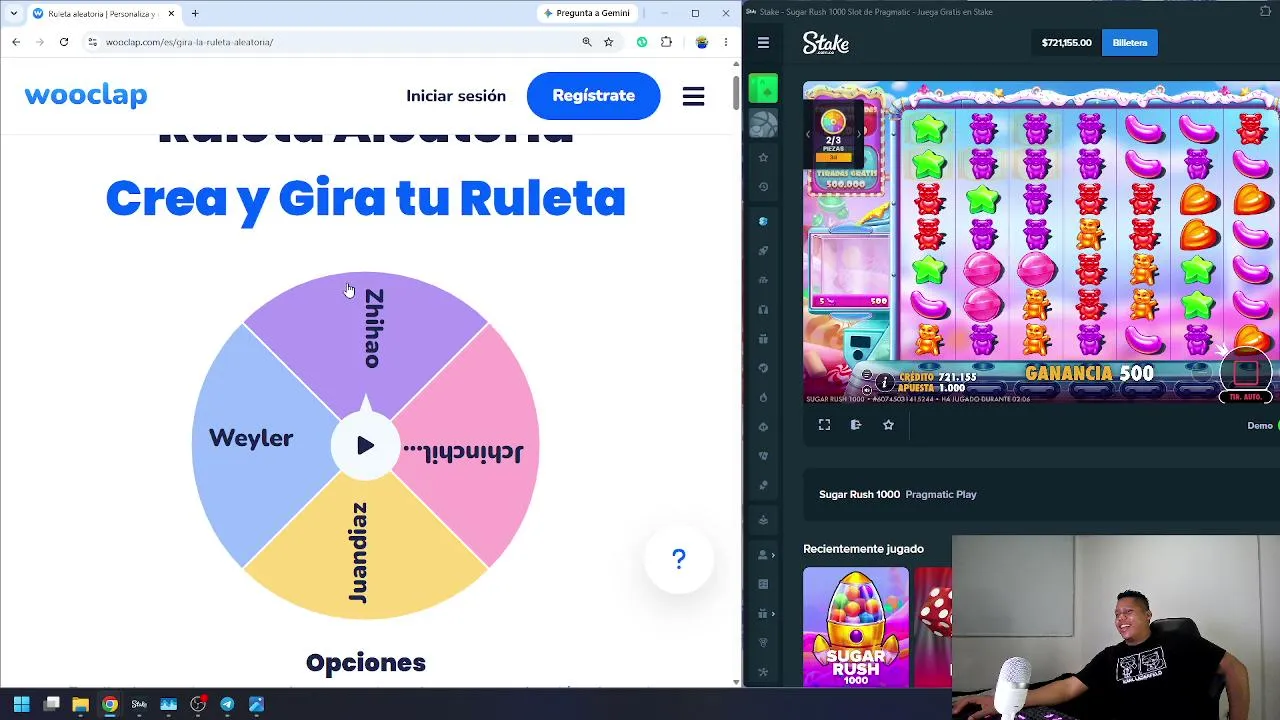This screenshot has width=1280, height=720.
Task: Open Chrome three-dot menu
Action: pos(726,42)
